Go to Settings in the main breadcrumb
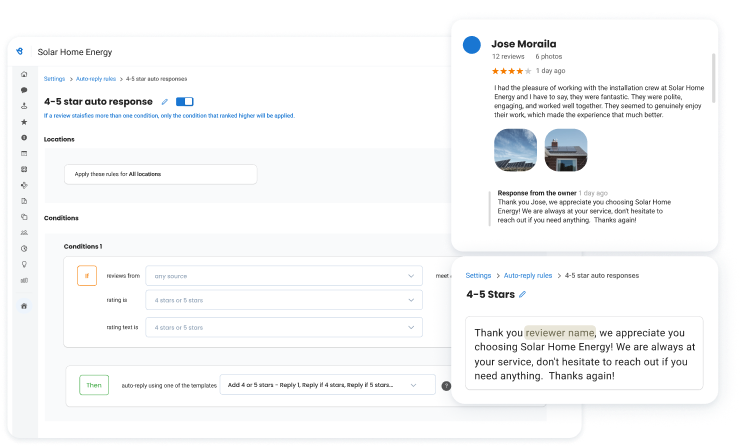742x447 pixels. [54, 79]
